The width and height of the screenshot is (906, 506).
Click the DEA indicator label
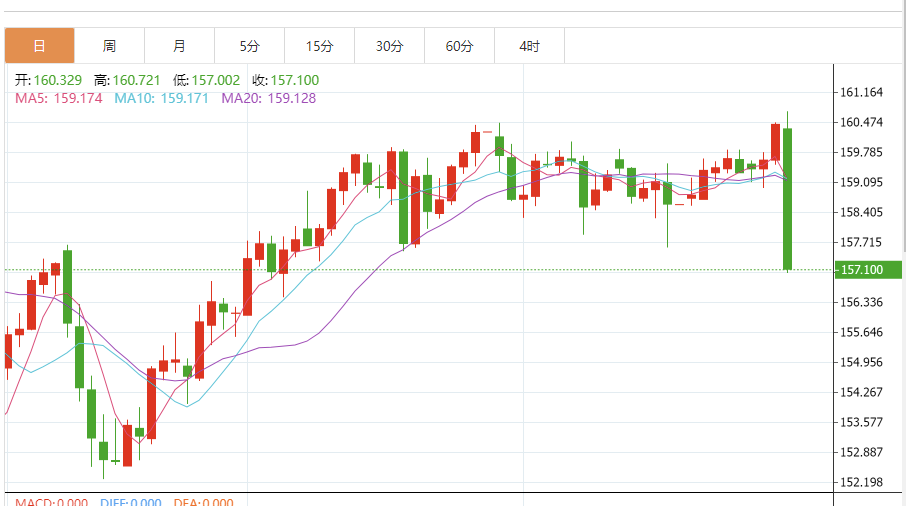(x=204, y=502)
